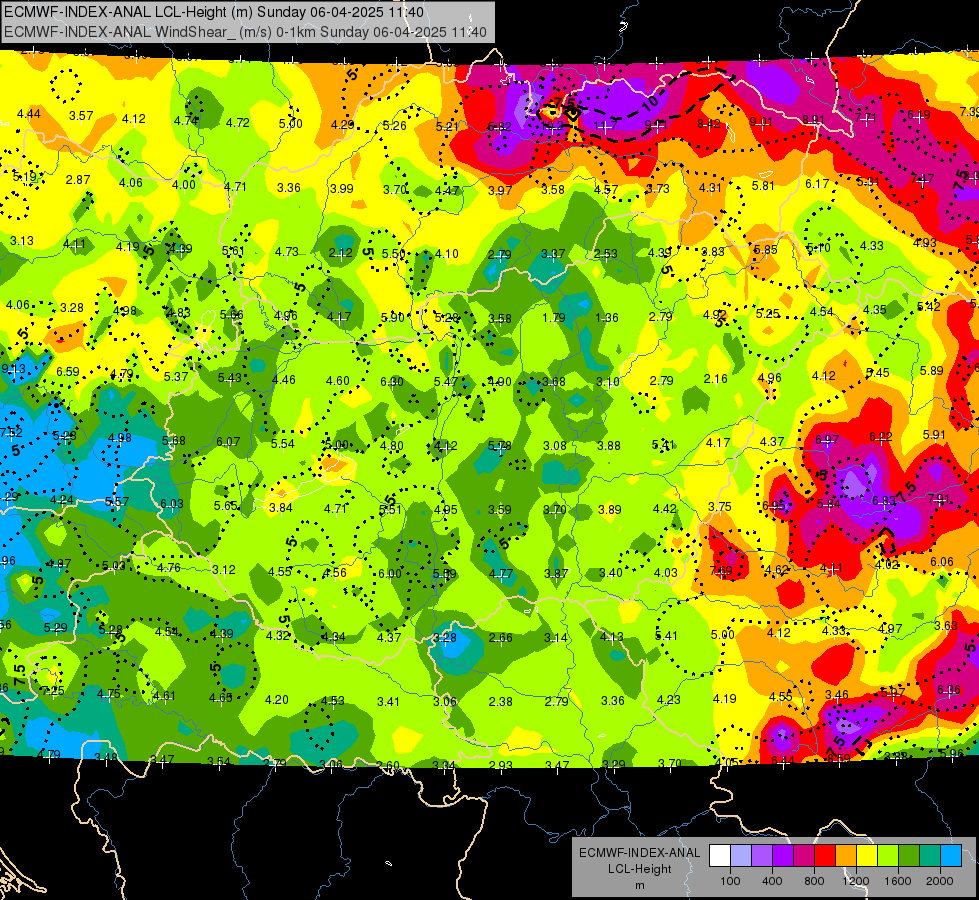Click the wind shear value 6.97 on the map
This screenshot has height=900, width=979.
(x=827, y=440)
